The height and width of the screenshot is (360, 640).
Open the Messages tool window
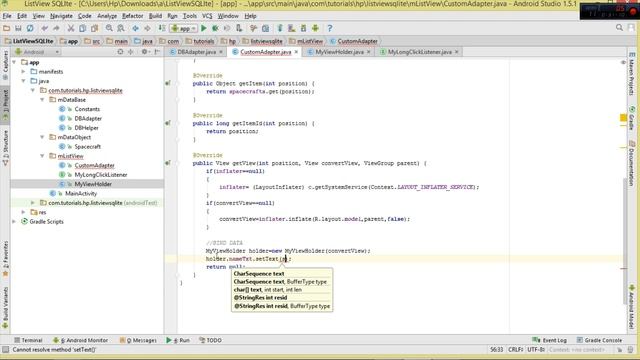click(x=138, y=340)
